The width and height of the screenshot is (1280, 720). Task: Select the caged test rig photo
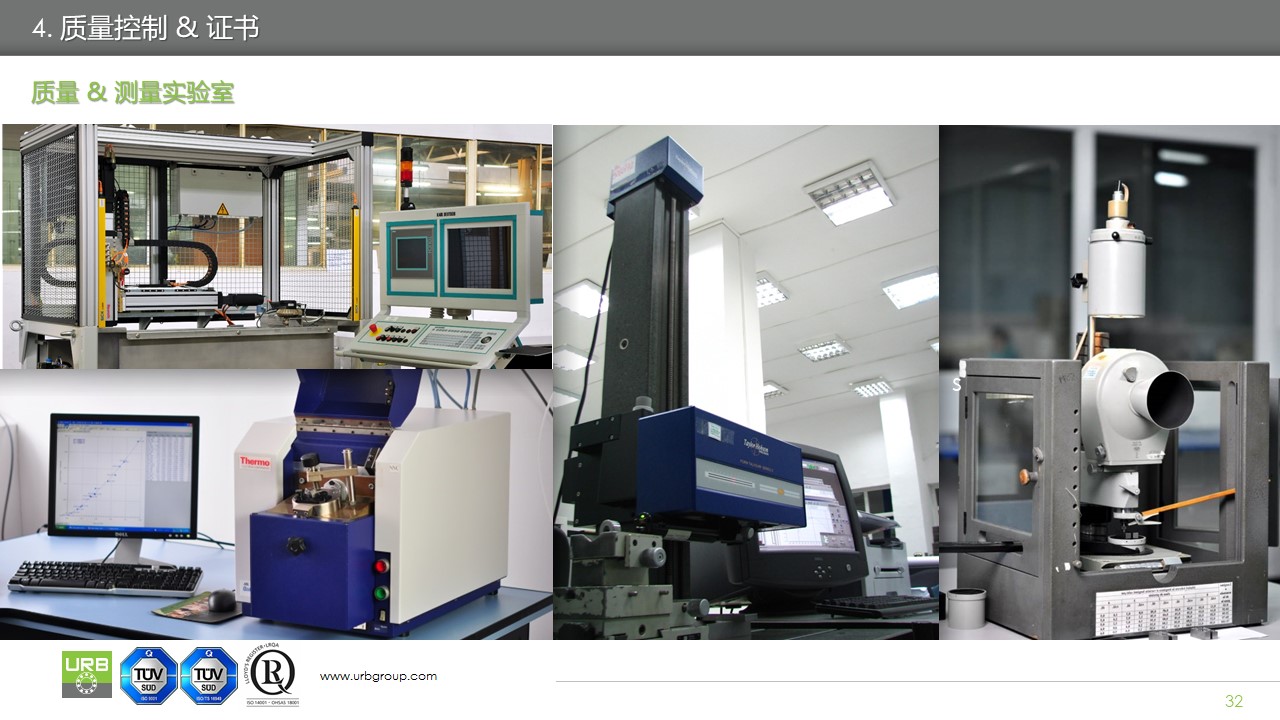(x=276, y=246)
